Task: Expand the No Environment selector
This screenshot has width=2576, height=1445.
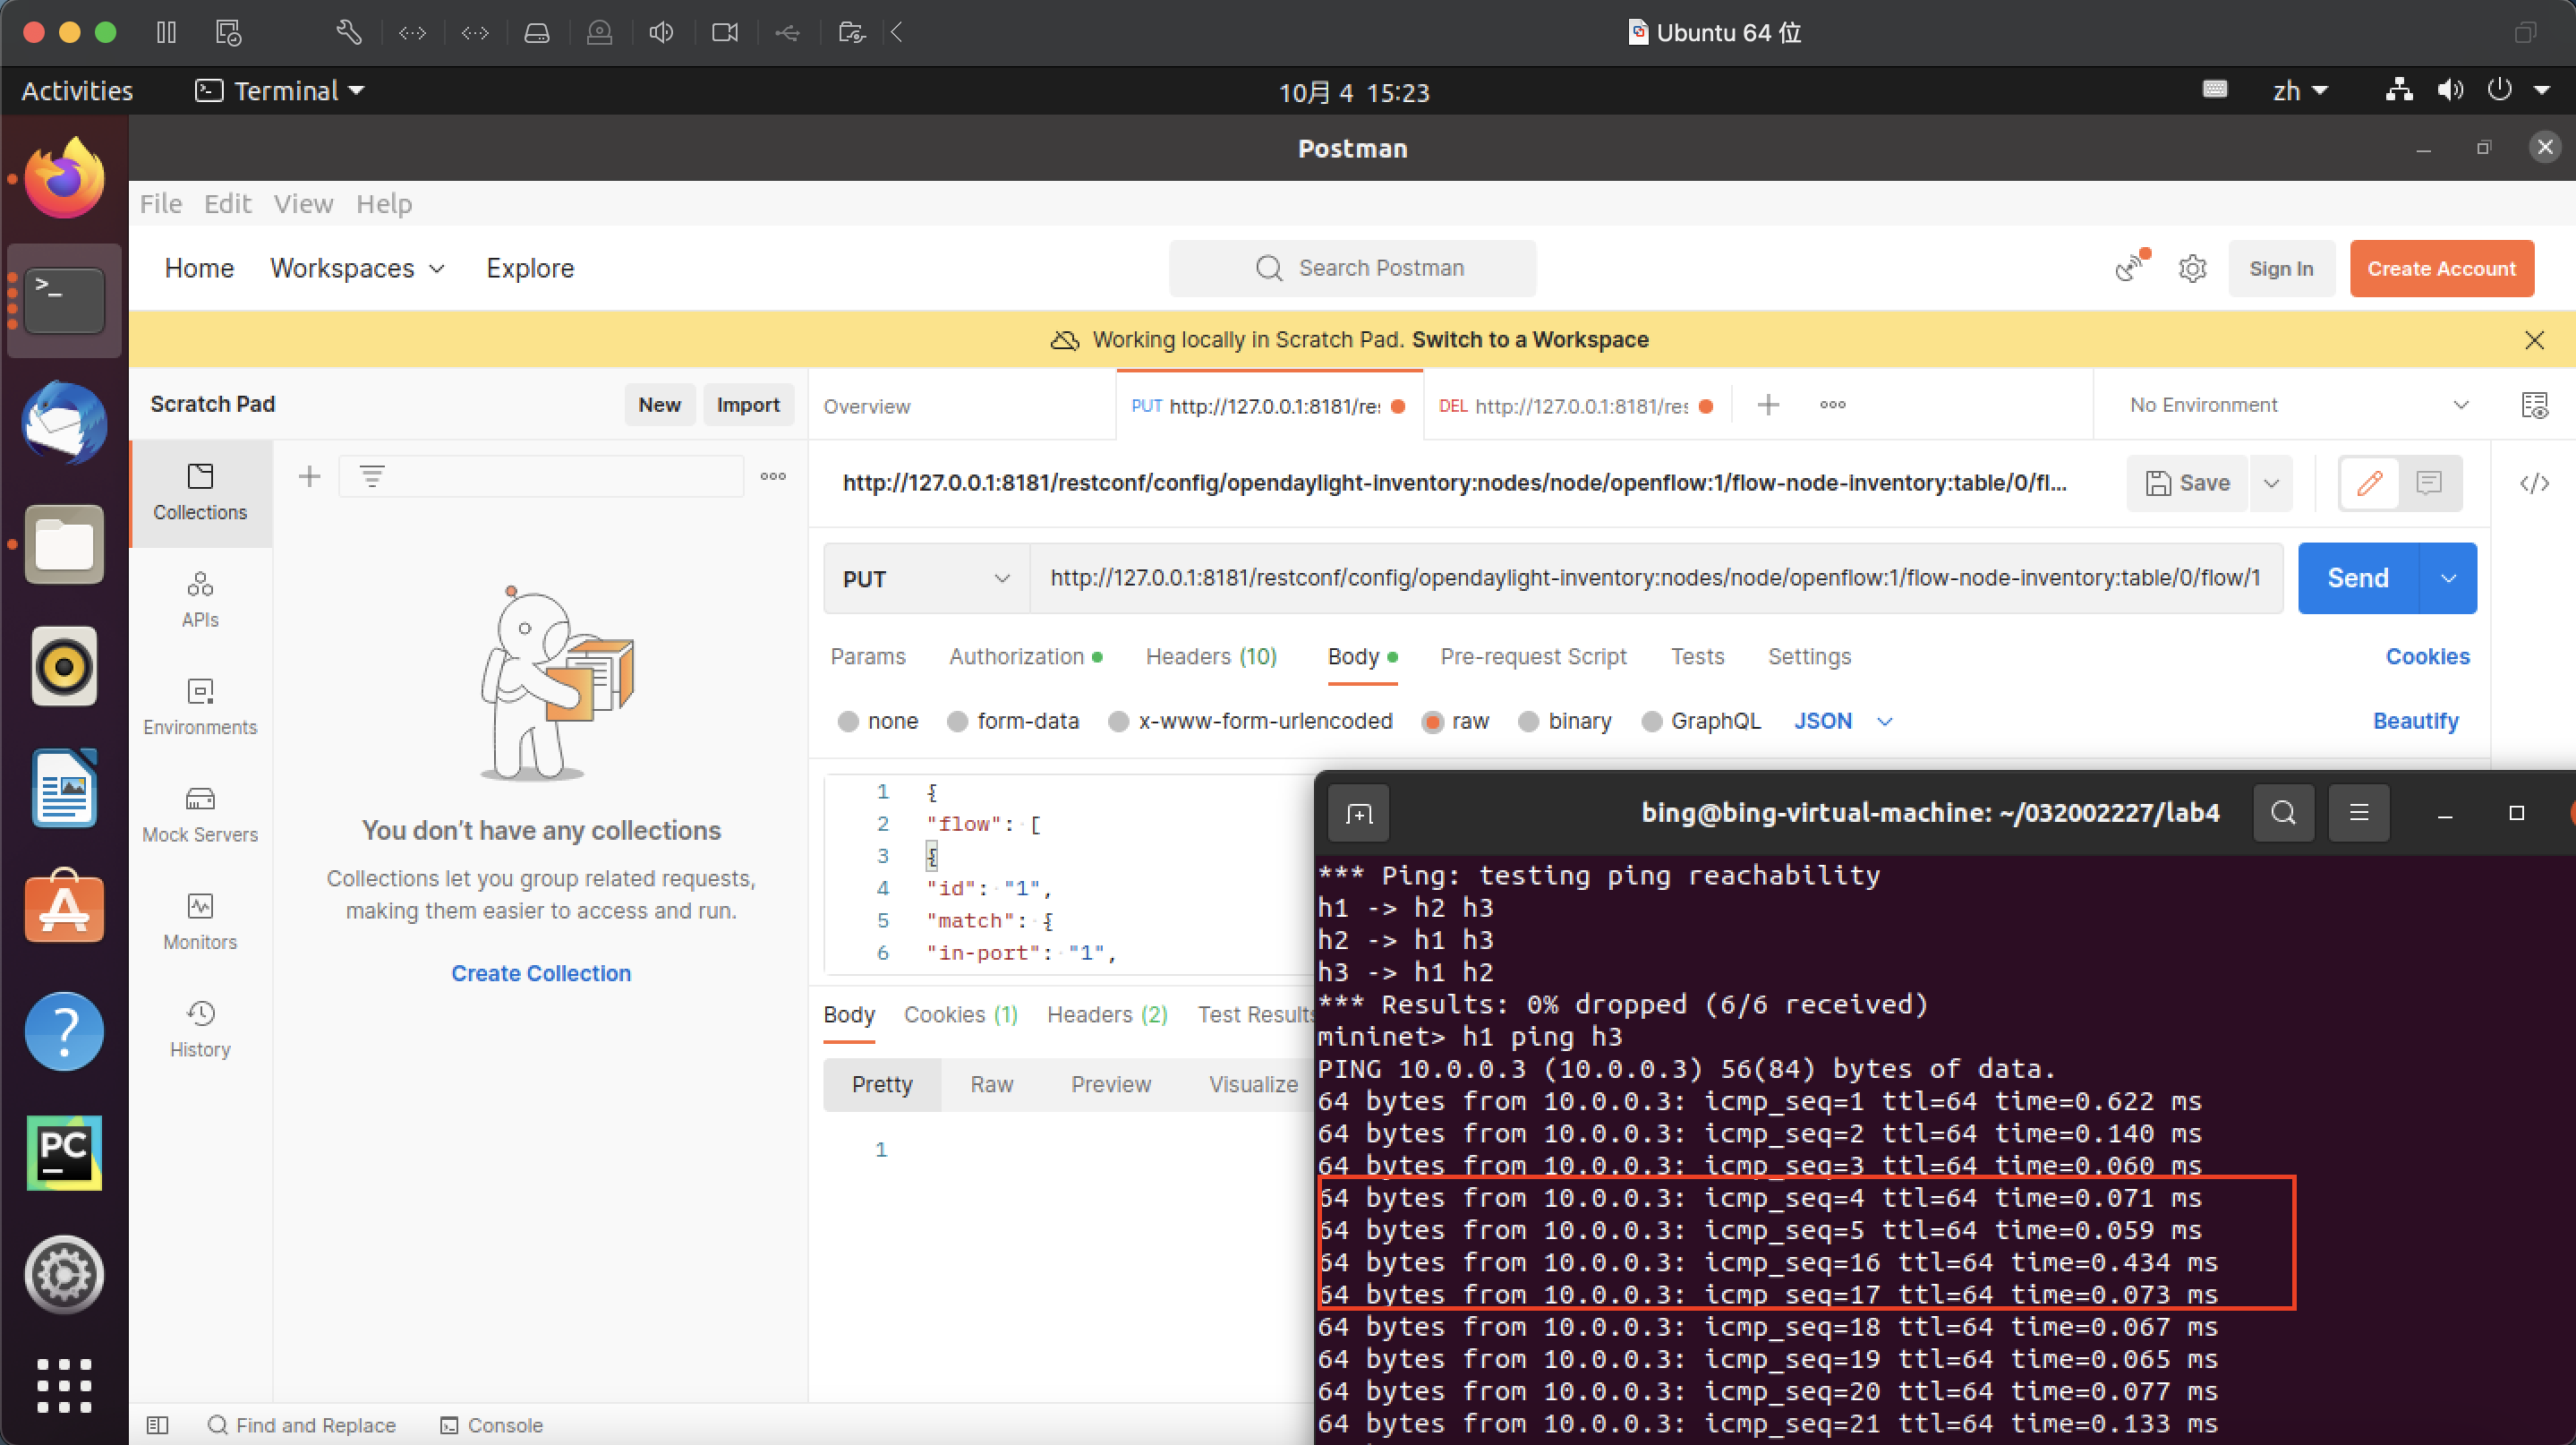Action: click(x=2296, y=405)
